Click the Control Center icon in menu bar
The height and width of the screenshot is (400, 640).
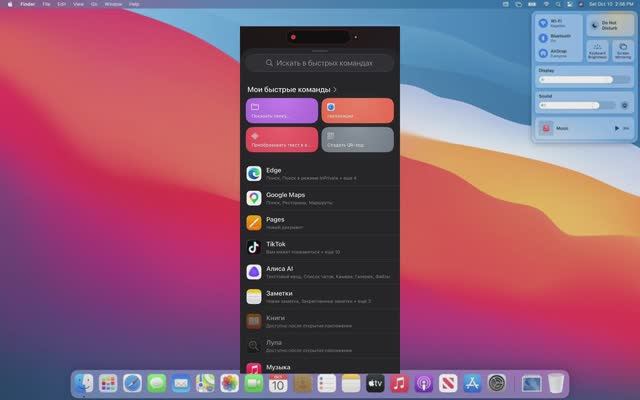[x=570, y=4]
